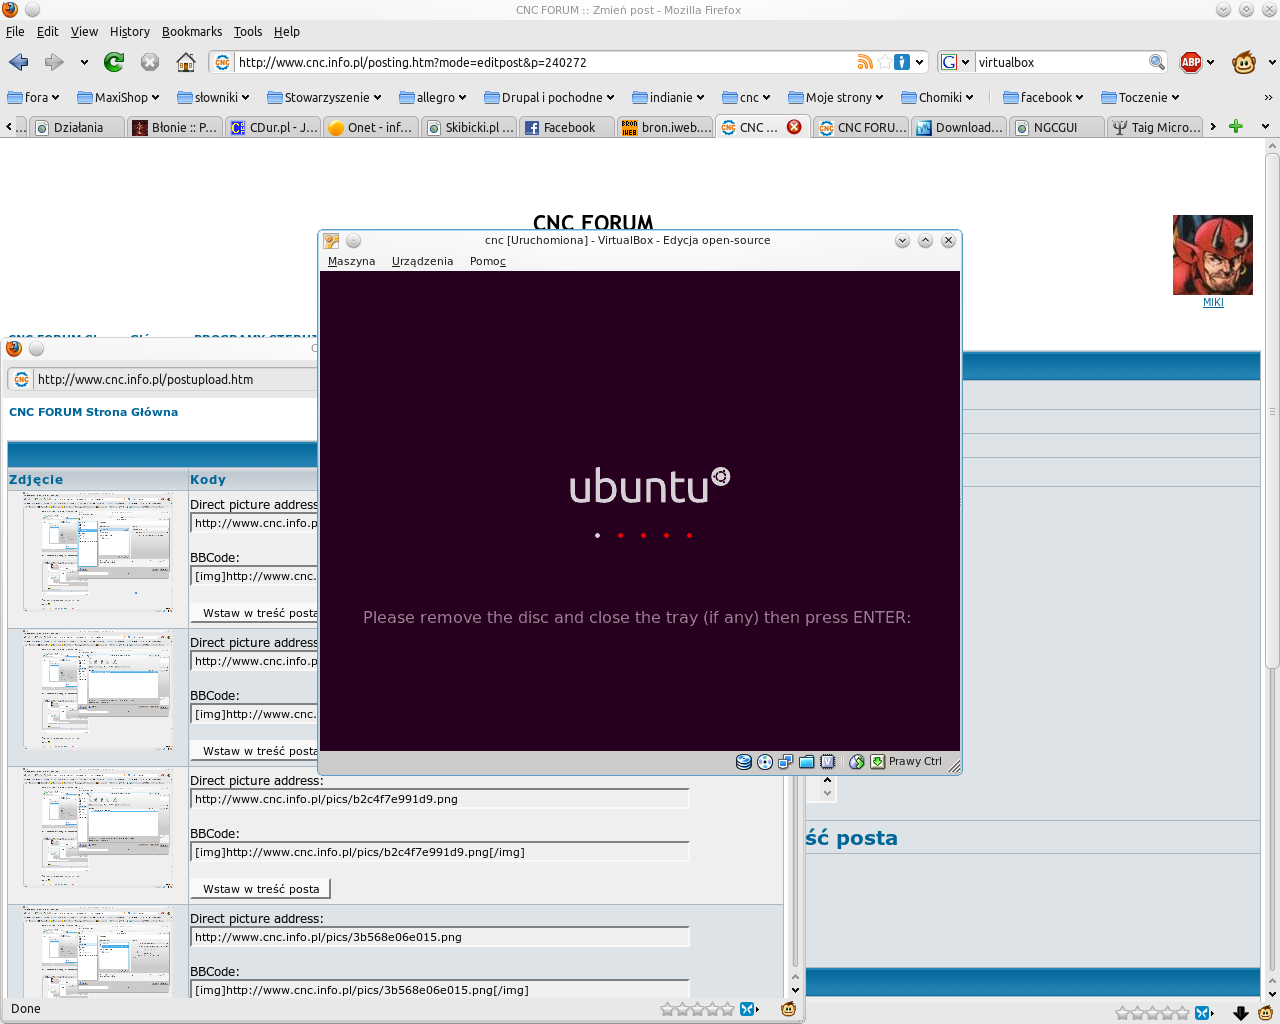Reload the page with green refresh icon

(114, 62)
